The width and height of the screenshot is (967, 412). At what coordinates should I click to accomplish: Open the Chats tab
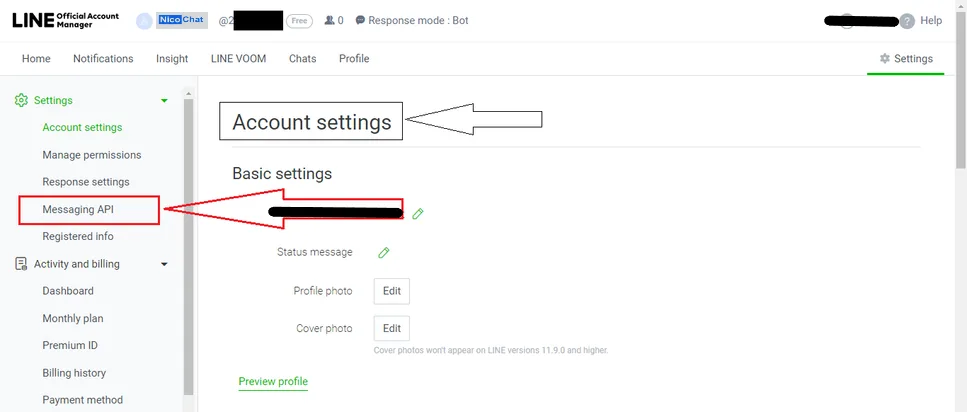pyautogui.click(x=302, y=59)
